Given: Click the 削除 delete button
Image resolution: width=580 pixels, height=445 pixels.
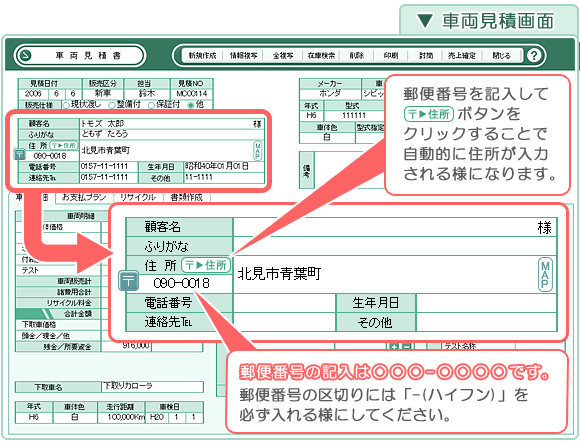Looking at the screenshot, I should coord(357,55).
